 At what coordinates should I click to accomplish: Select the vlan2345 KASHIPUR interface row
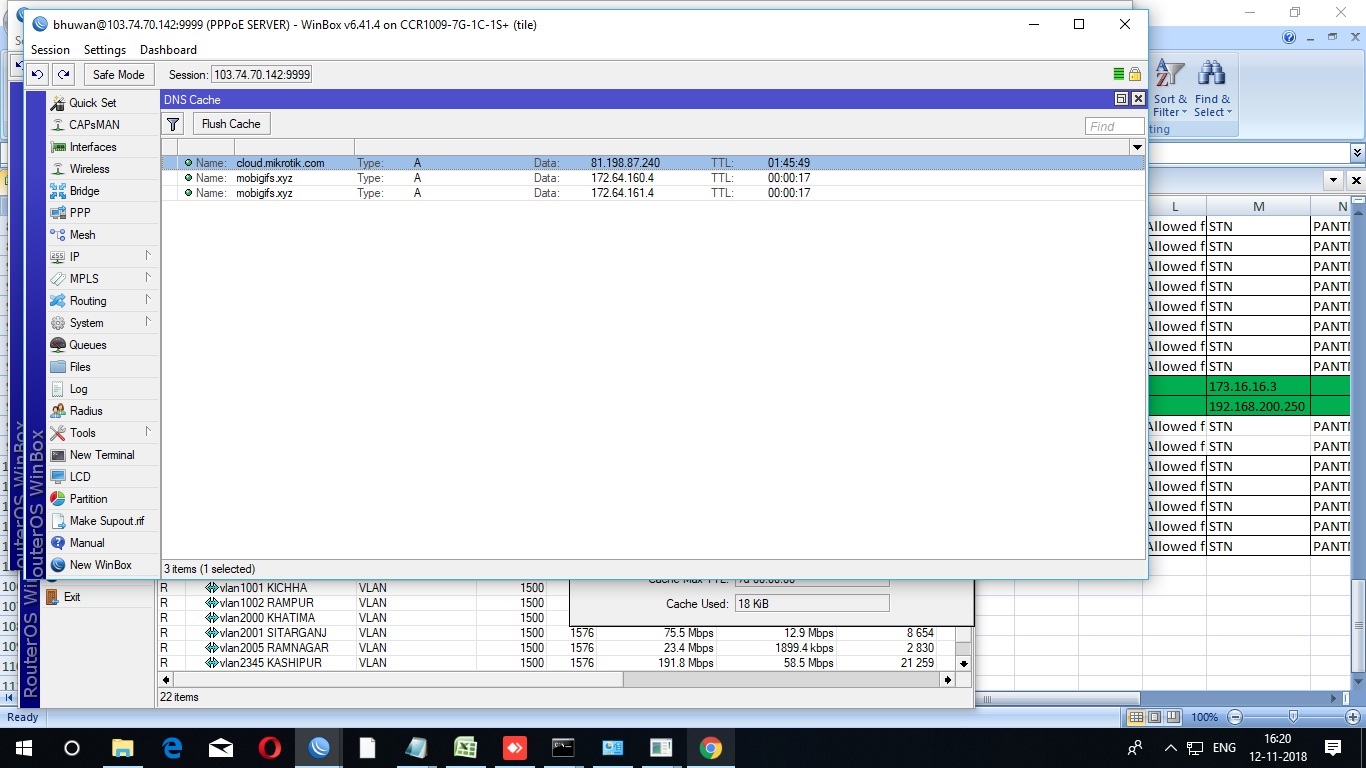pos(556,663)
